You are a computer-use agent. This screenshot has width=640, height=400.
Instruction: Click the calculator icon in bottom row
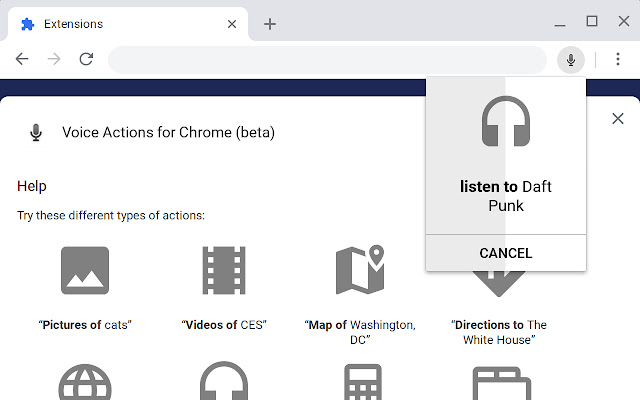pos(360,383)
